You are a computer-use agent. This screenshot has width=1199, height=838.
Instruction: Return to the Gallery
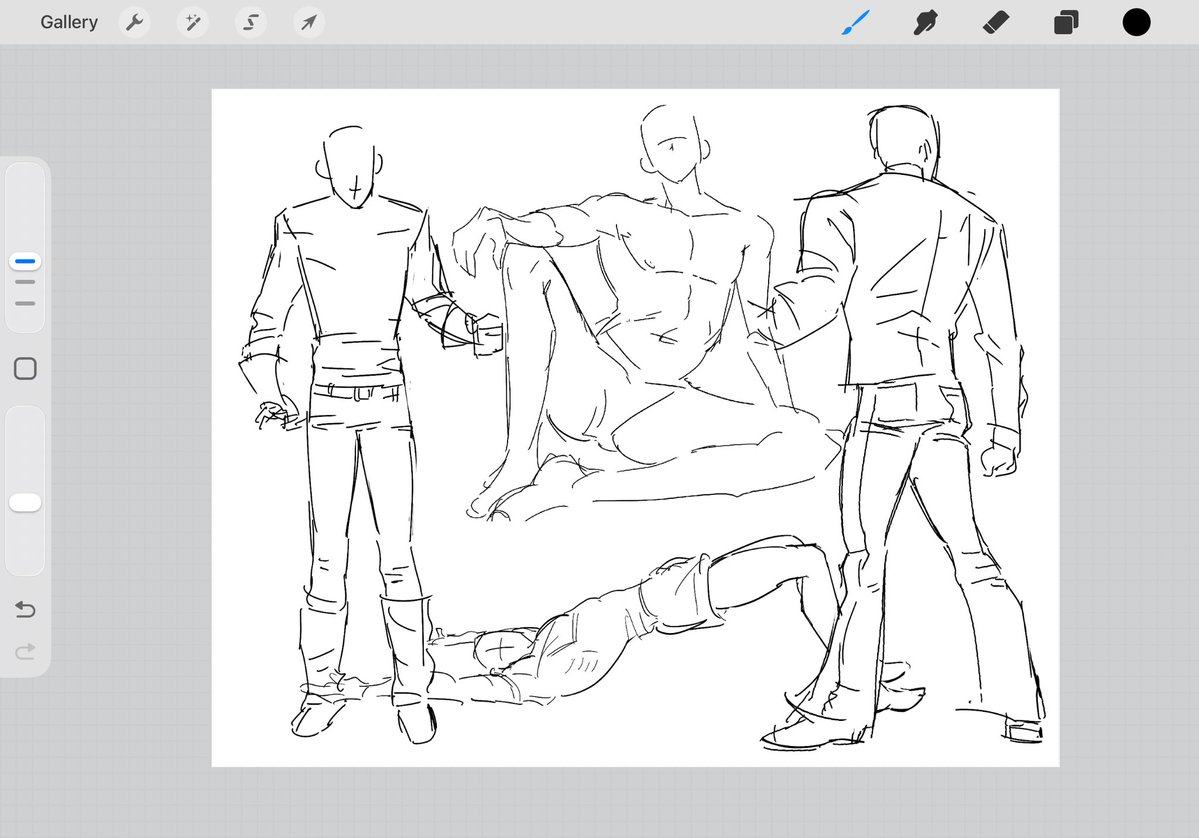point(69,22)
